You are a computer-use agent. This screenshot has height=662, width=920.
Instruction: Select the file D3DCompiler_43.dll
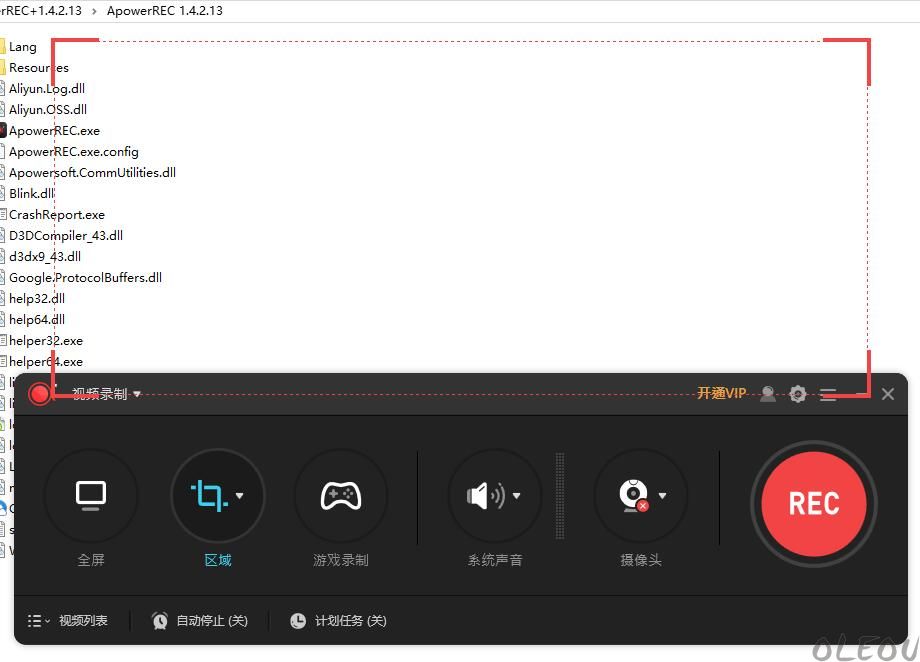pyautogui.click(x=66, y=236)
